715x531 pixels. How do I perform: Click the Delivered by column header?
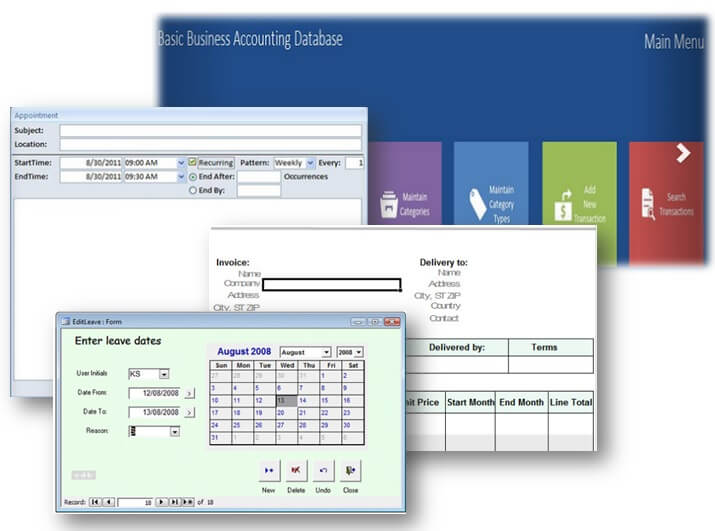click(456, 348)
